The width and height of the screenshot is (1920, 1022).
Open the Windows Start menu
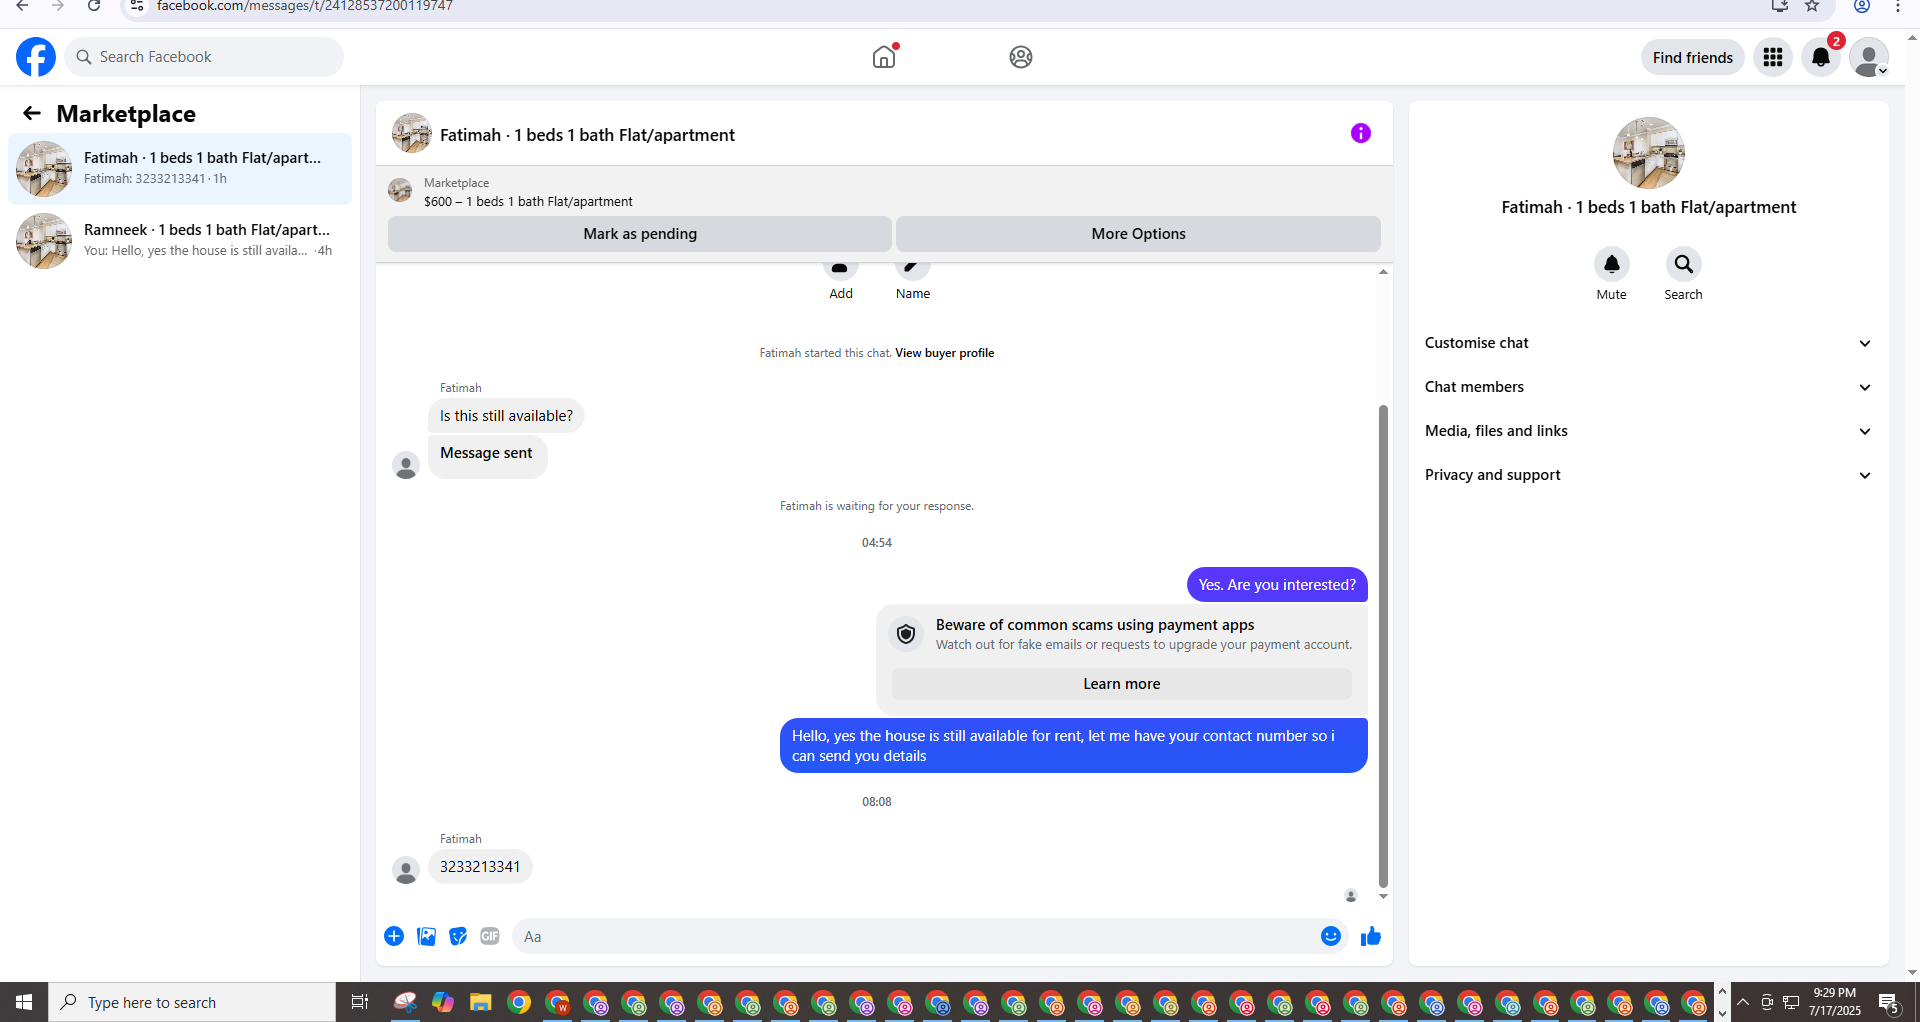click(24, 1002)
